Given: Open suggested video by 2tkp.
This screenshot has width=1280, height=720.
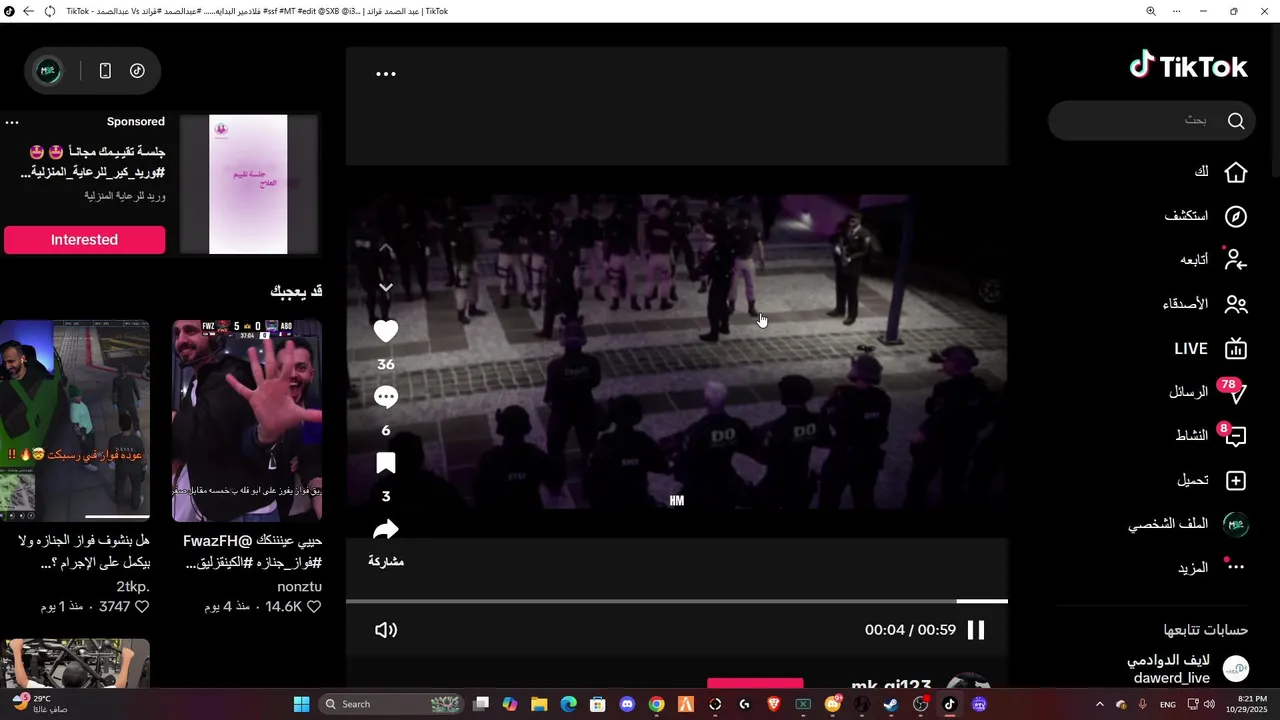Looking at the screenshot, I should [75, 421].
